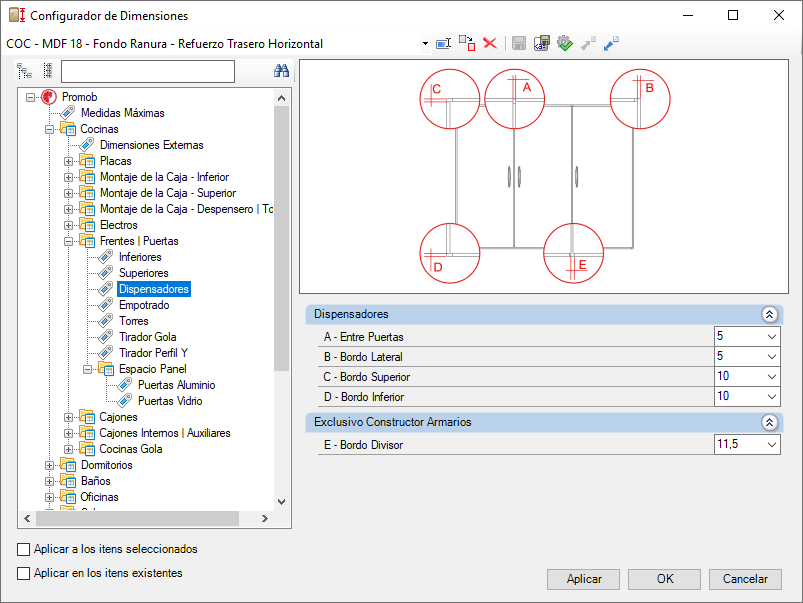Click the folder icon beside Cajones
Image resolution: width=803 pixels, height=603 pixels.
click(87, 417)
